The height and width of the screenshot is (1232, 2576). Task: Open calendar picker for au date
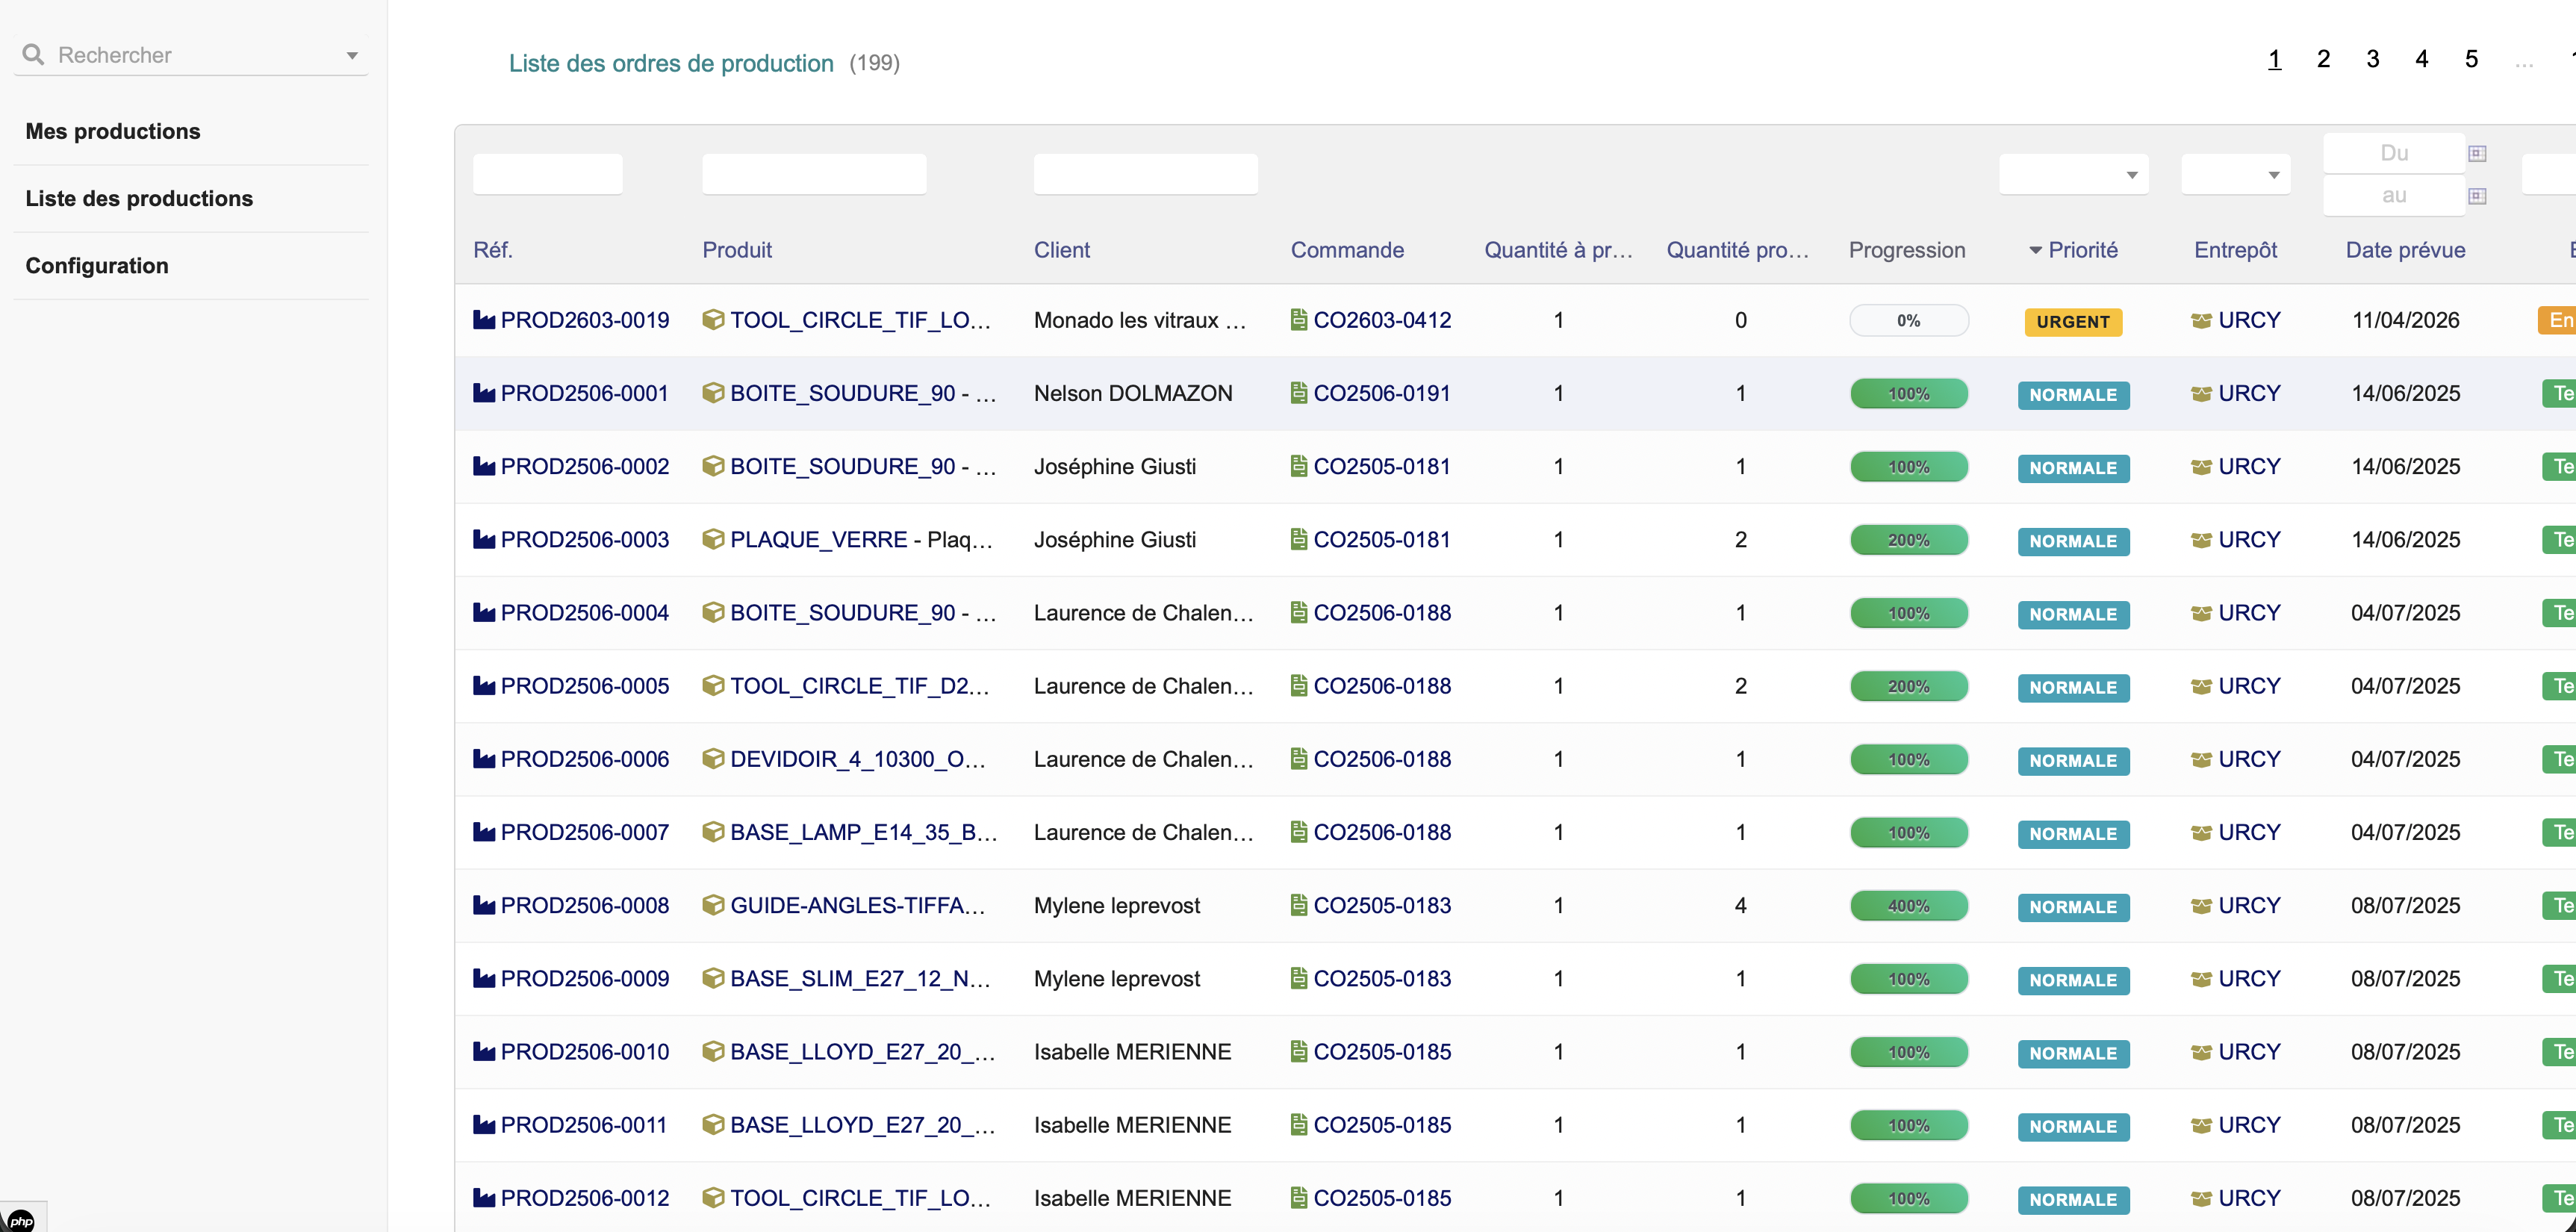[2477, 196]
